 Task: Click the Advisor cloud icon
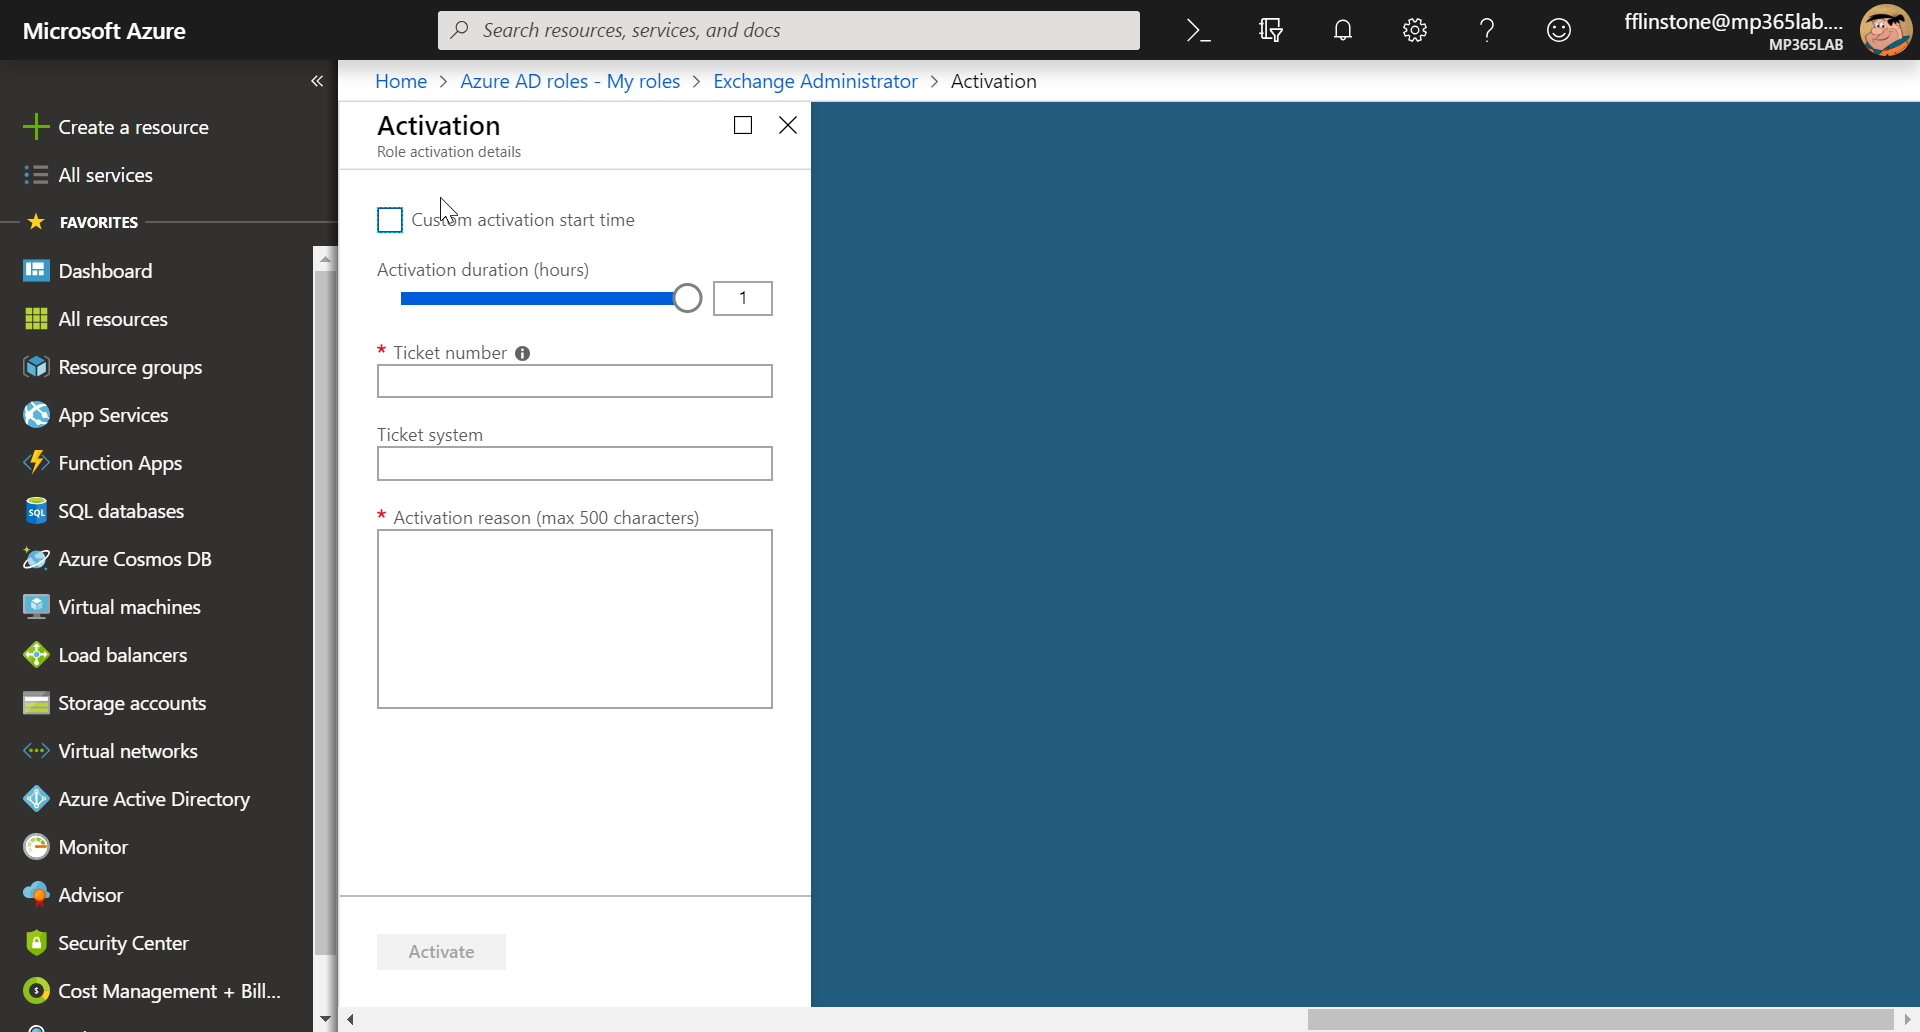click(x=36, y=895)
